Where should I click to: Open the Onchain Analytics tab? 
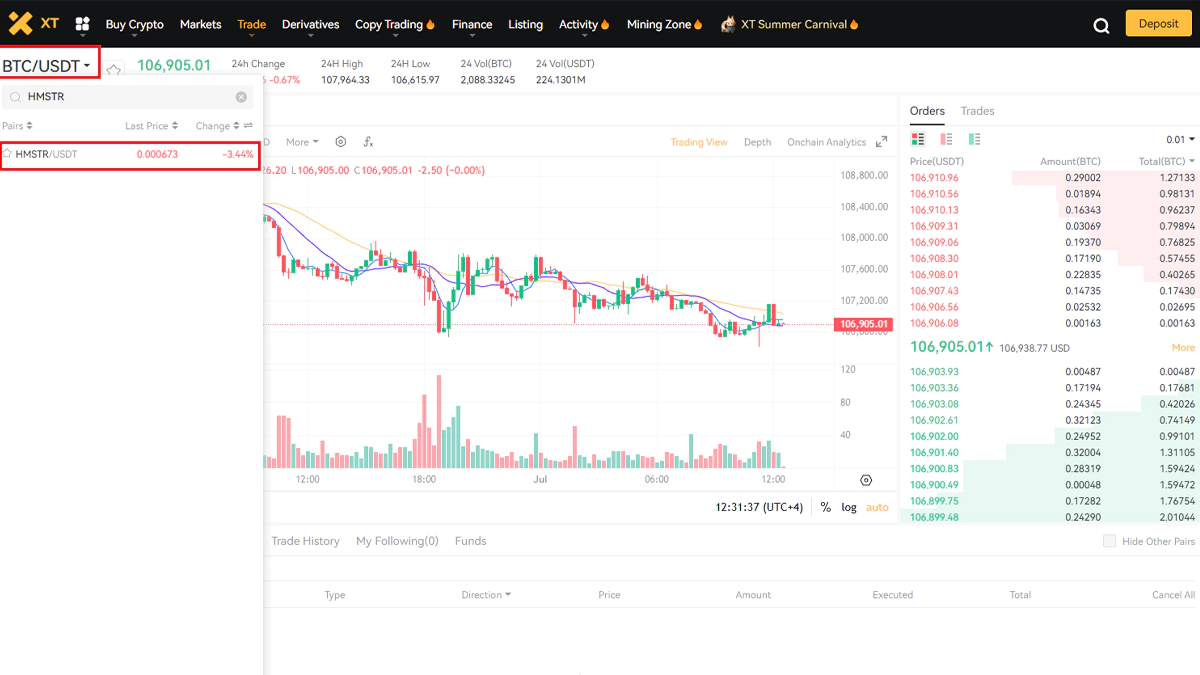[x=826, y=142]
